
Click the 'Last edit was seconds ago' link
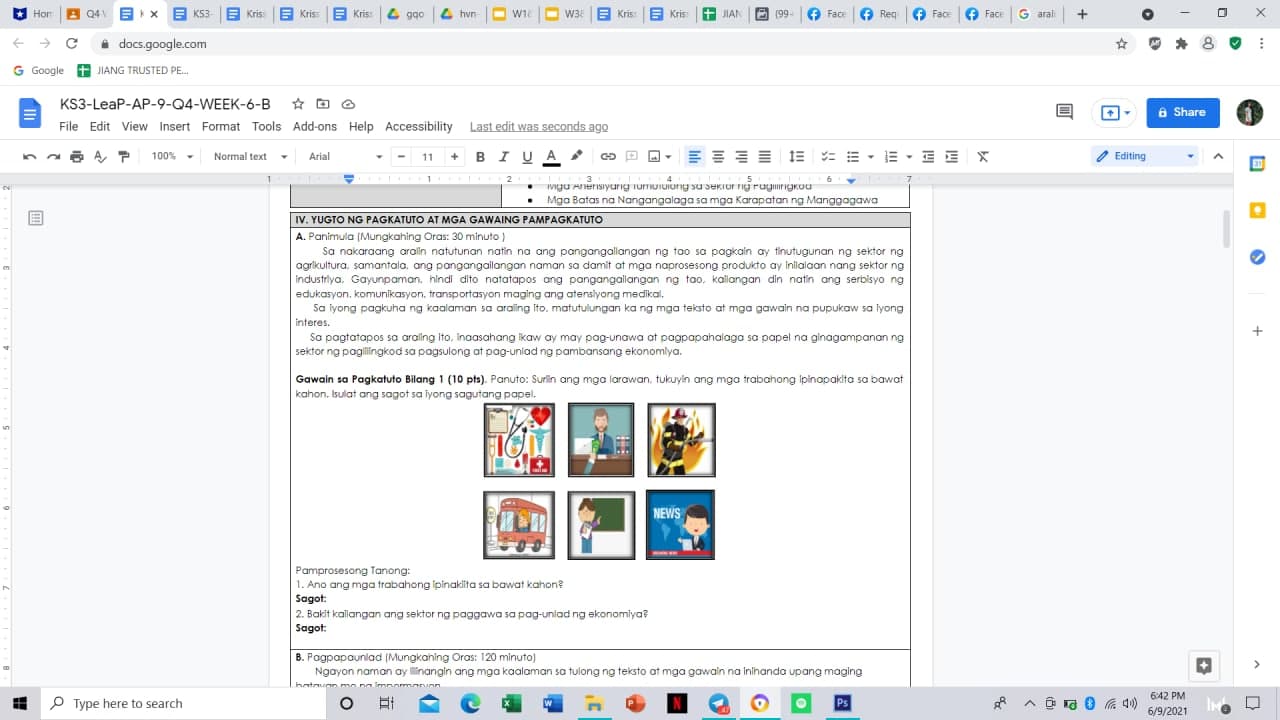tap(539, 126)
